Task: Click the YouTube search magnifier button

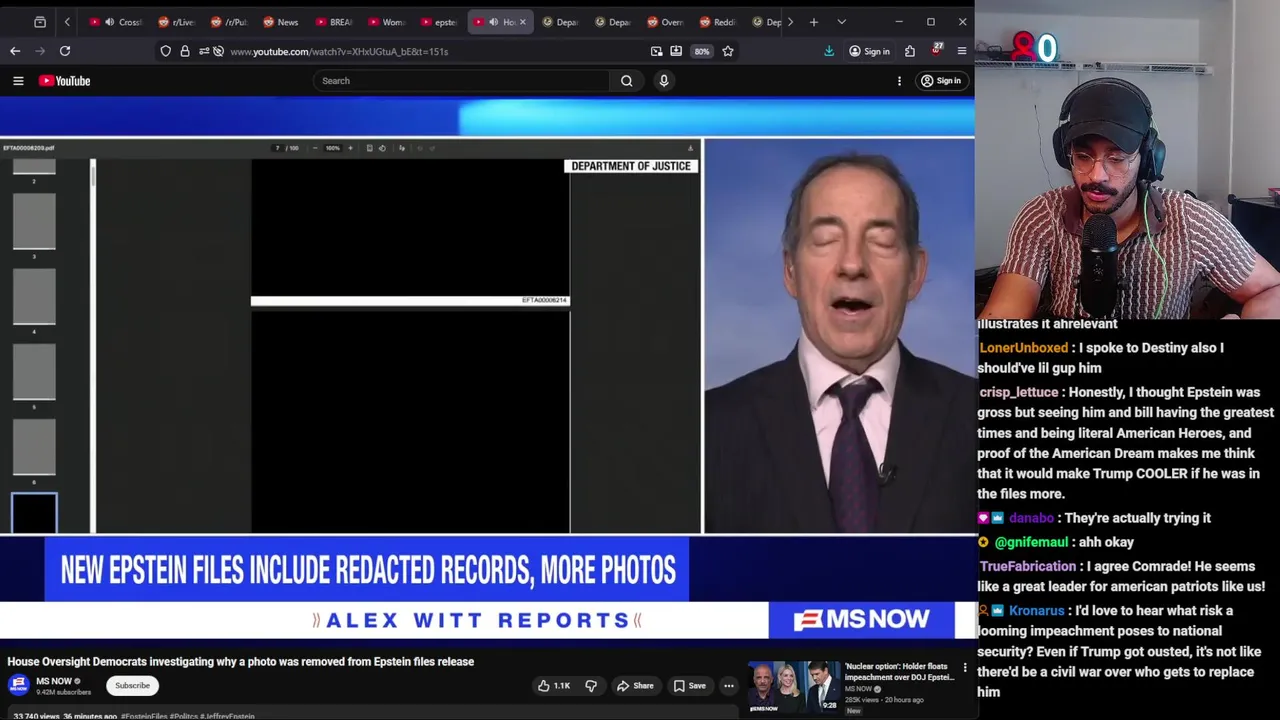Action: pyautogui.click(x=627, y=81)
